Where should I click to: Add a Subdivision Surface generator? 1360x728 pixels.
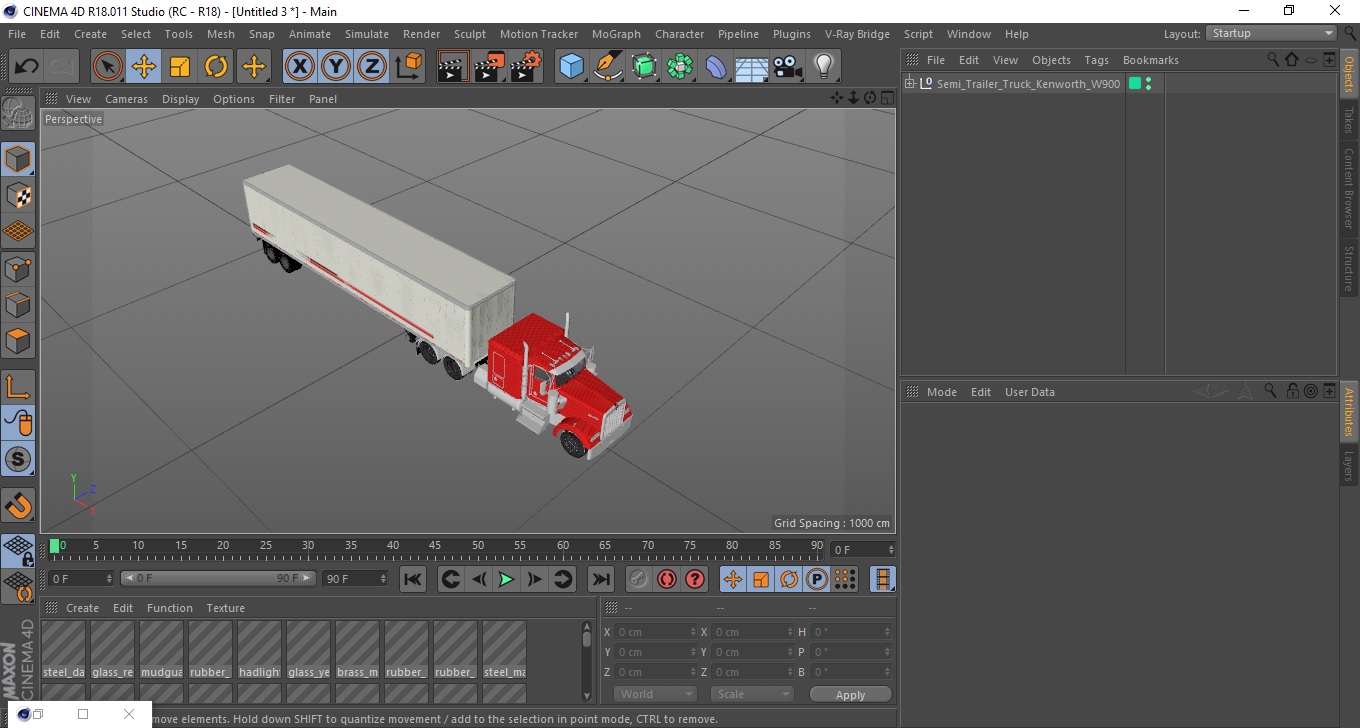(644, 67)
